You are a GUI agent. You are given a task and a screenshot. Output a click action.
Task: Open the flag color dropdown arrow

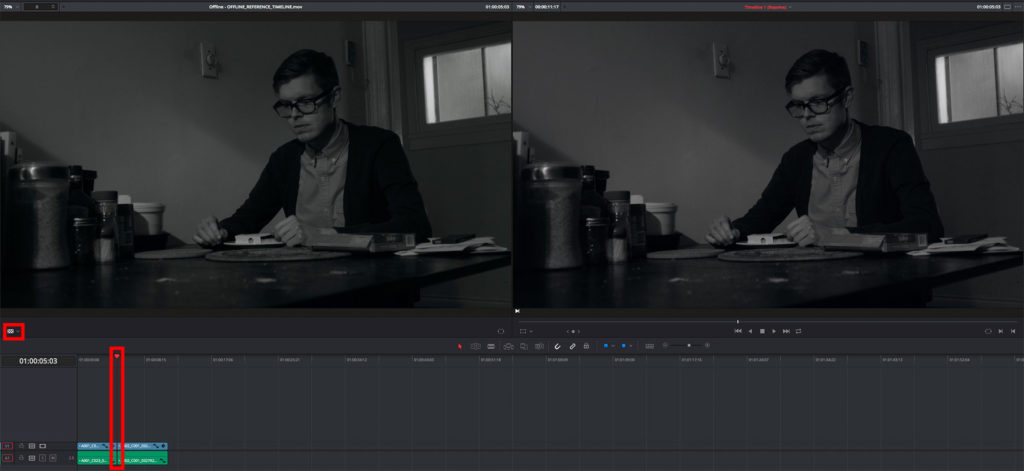coord(613,346)
